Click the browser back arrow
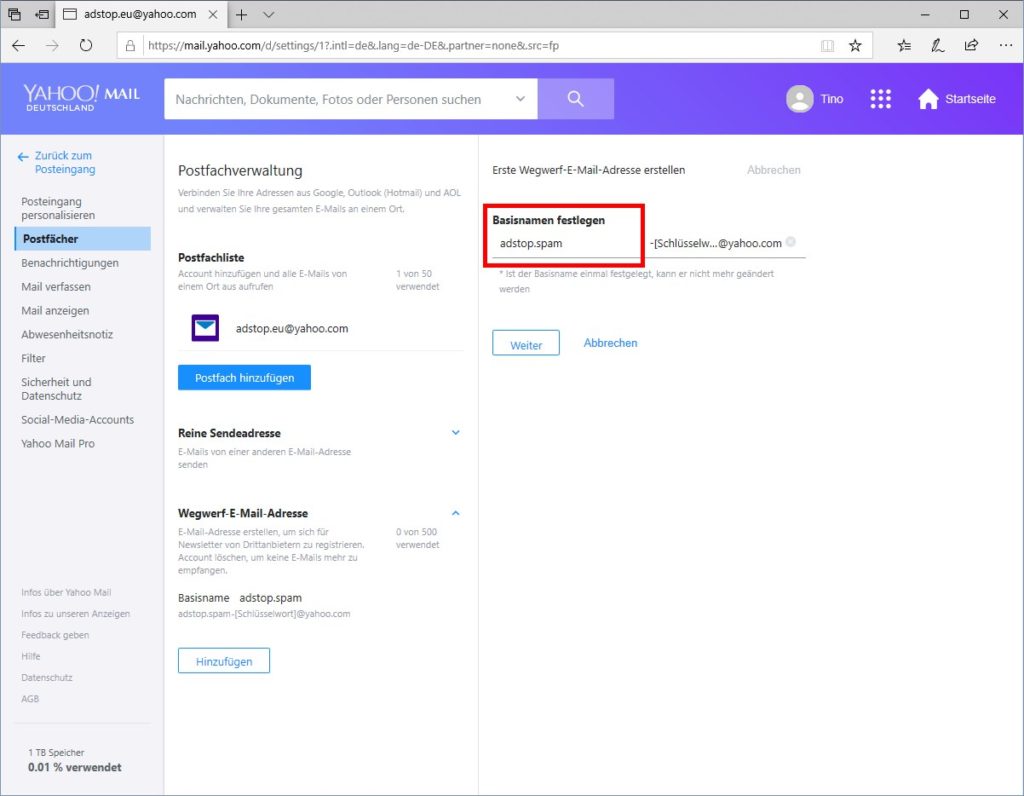This screenshot has width=1024, height=796. click(18, 45)
